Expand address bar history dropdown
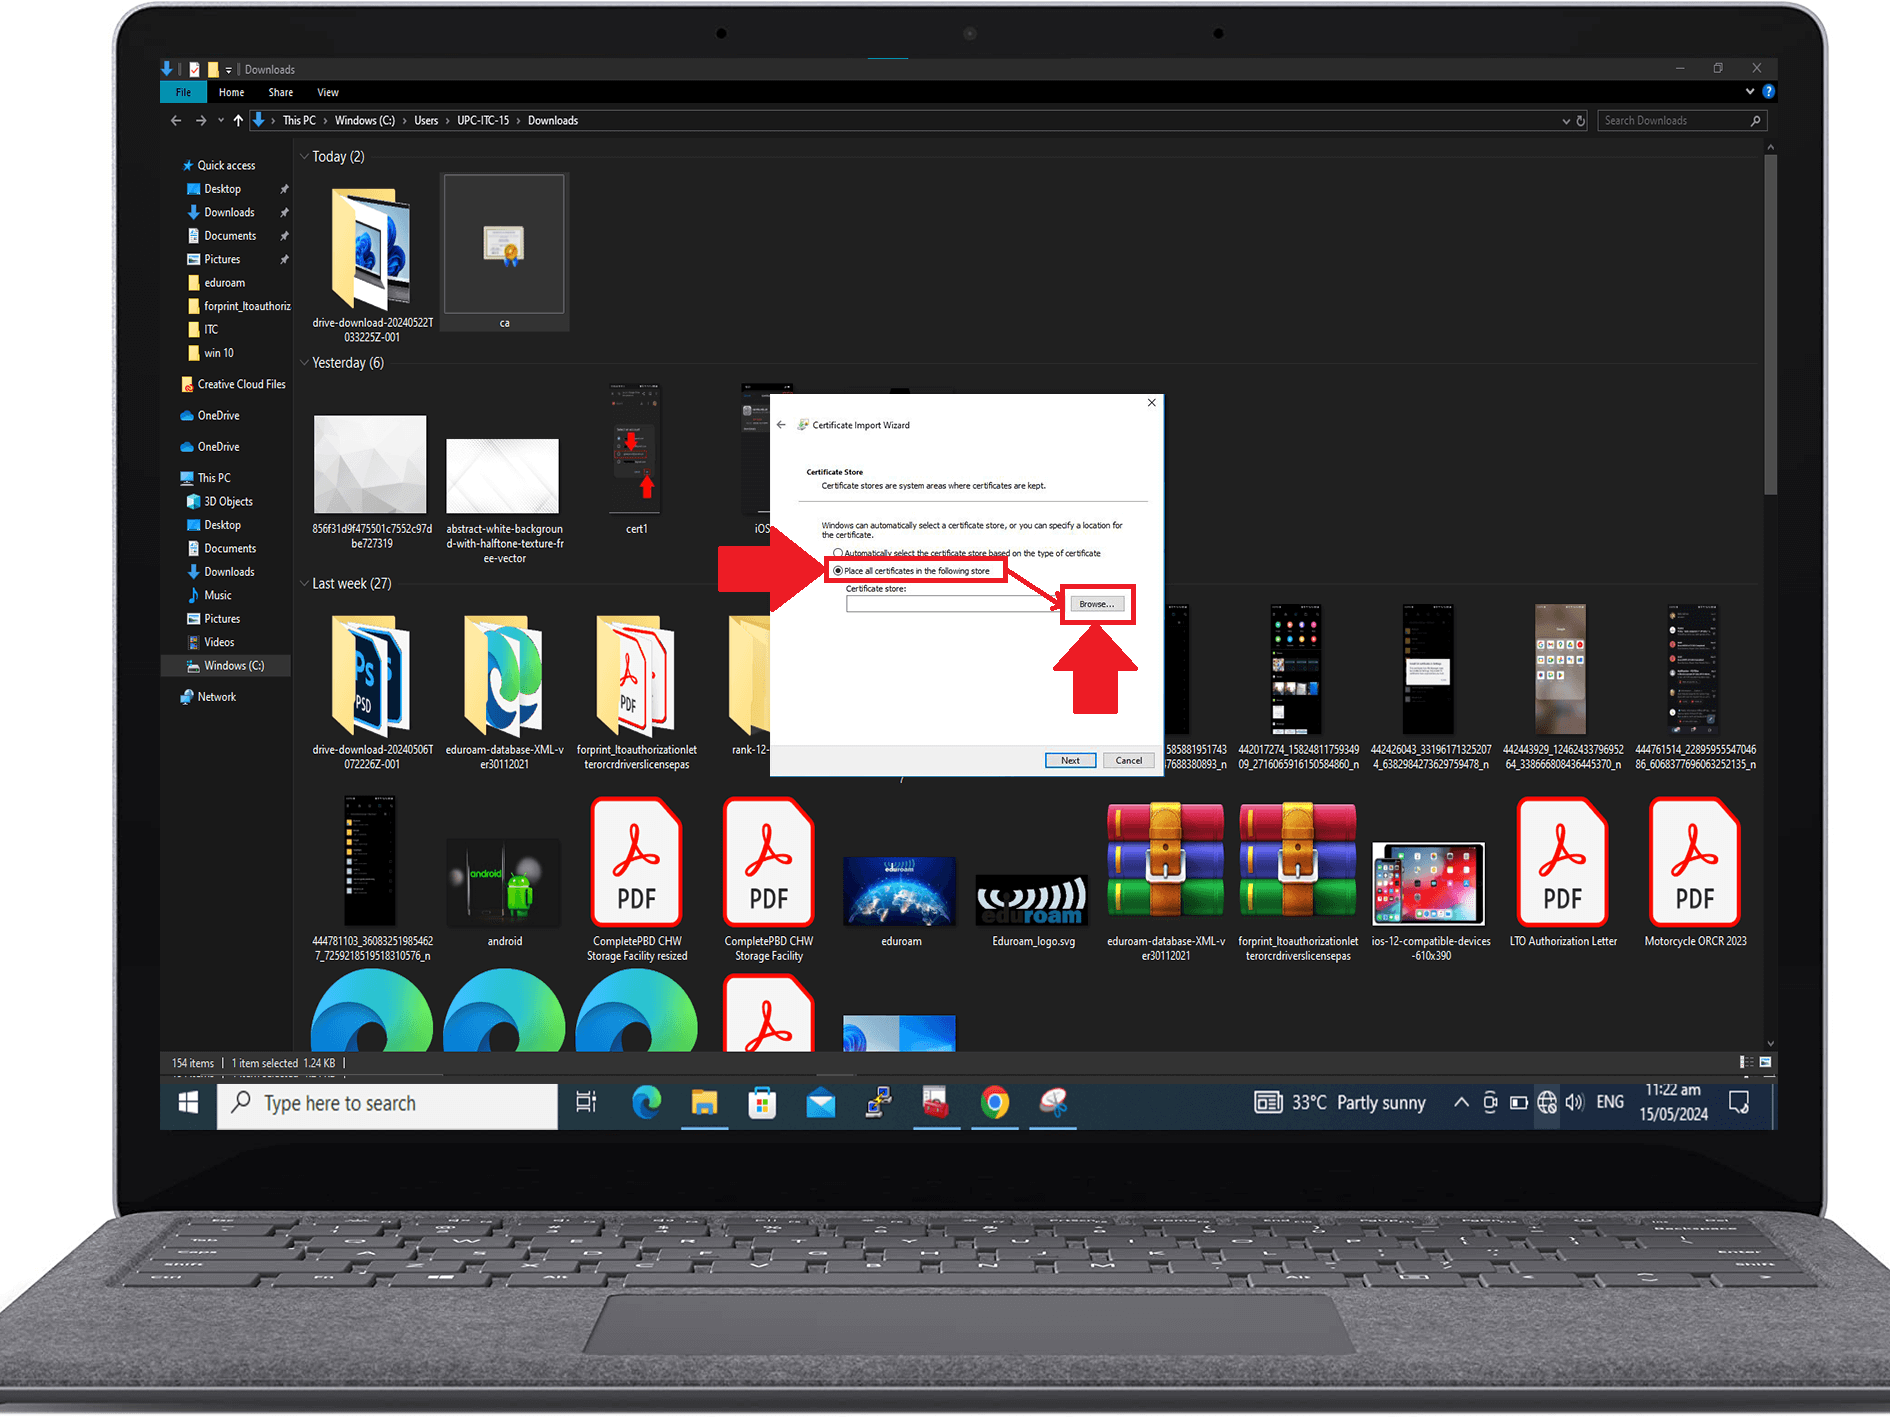This screenshot has height=1417, width=1890. (1566, 121)
